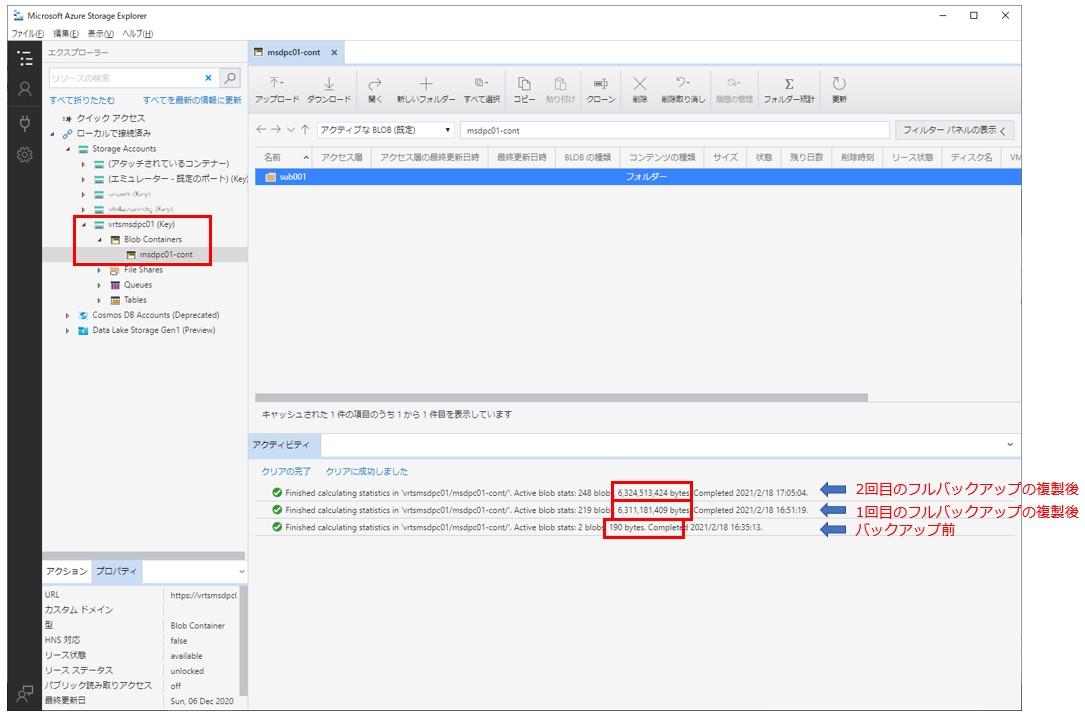Expand the File Shares node
This screenshot has height=717, width=1085.
[x=99, y=270]
